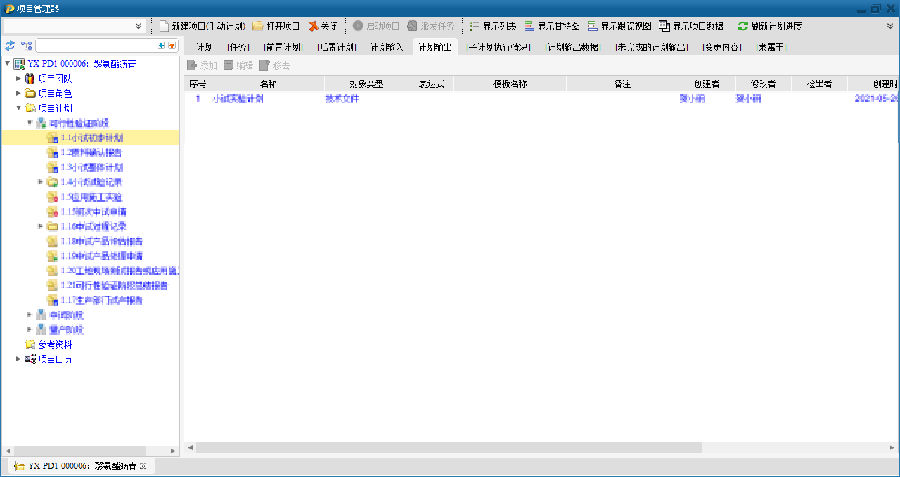This screenshot has height=477, width=900.
Task: Click the 编辑 (Edit) button
Action: pyautogui.click(x=238, y=65)
